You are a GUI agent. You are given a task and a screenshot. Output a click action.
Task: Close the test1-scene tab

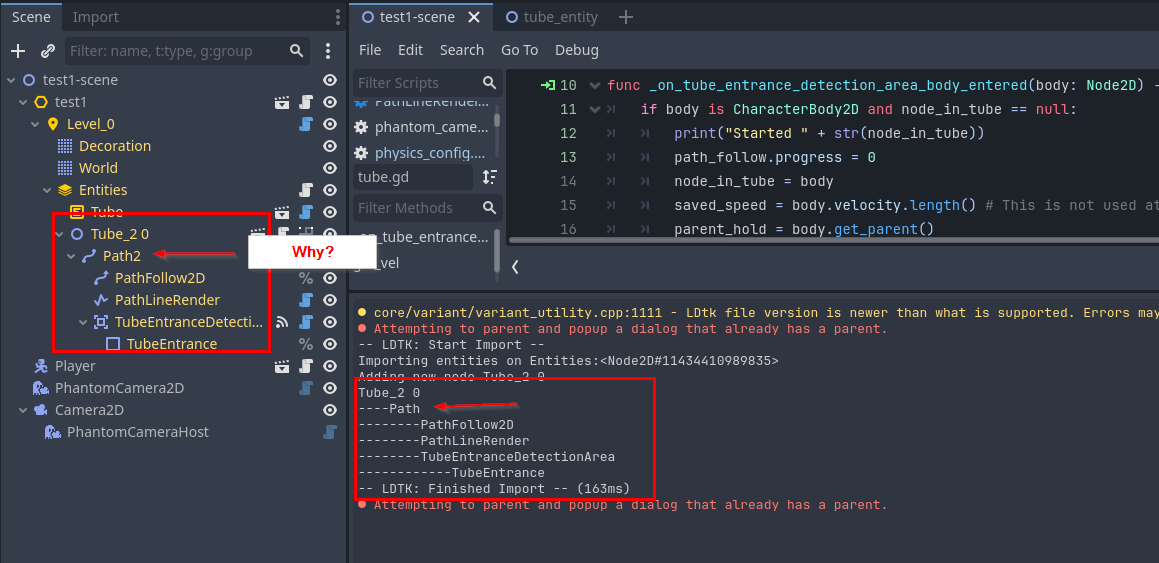(474, 17)
